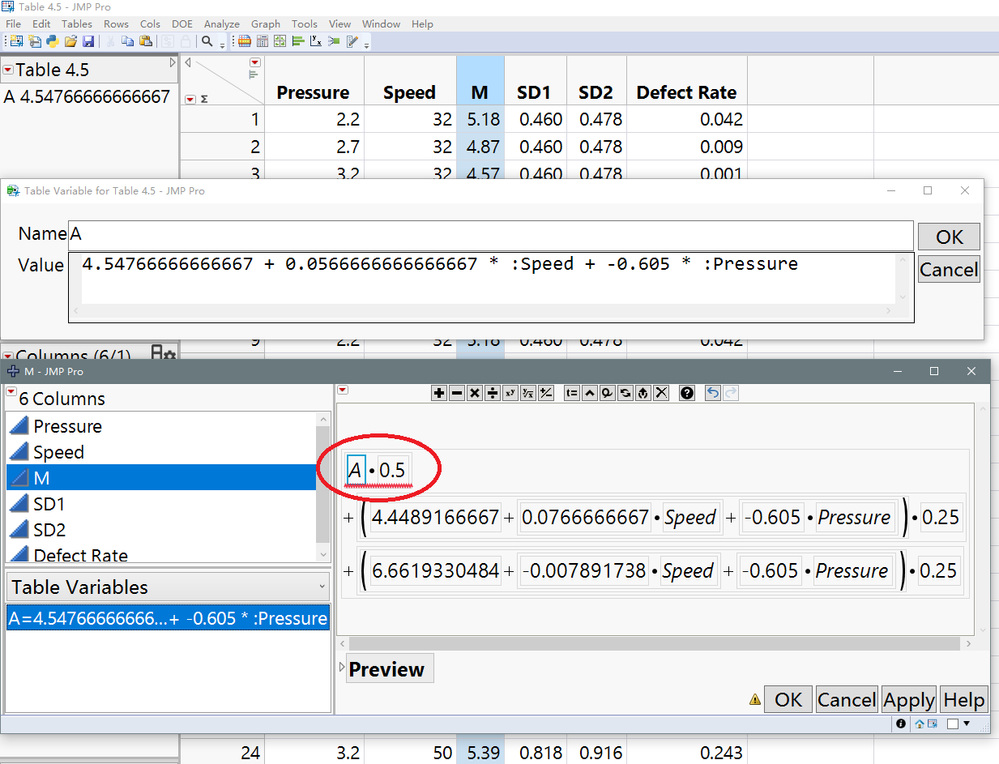Open the Analyze menu
This screenshot has height=764, width=999.
click(222, 24)
